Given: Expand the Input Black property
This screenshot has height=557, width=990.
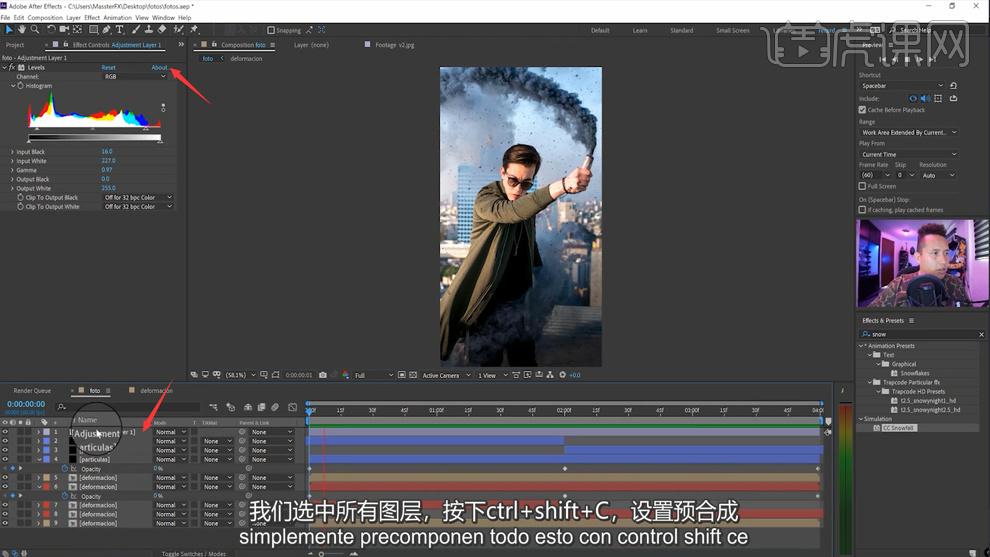Looking at the screenshot, I should pyautogui.click(x=13, y=152).
